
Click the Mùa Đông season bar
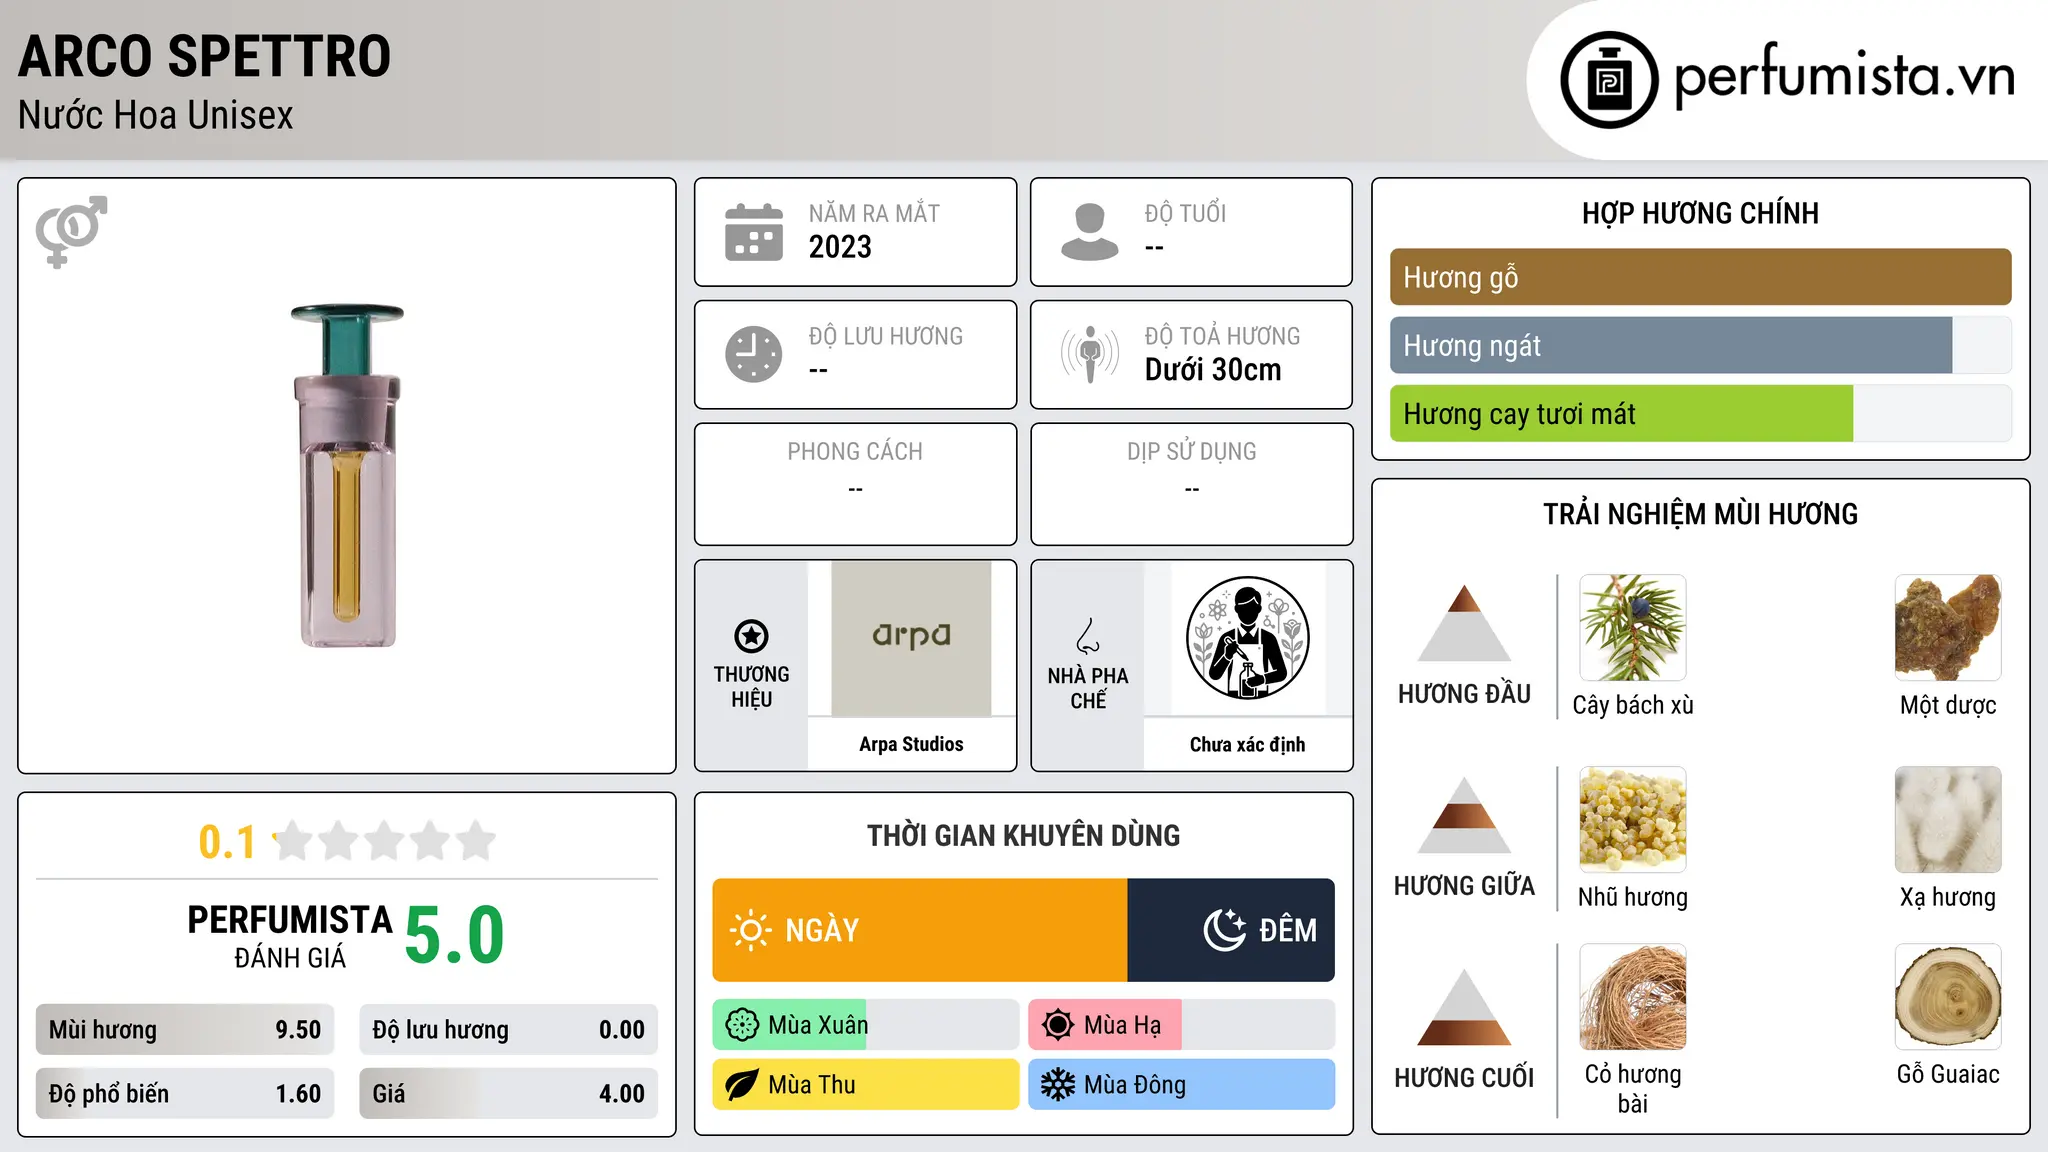pyautogui.click(x=1182, y=1085)
